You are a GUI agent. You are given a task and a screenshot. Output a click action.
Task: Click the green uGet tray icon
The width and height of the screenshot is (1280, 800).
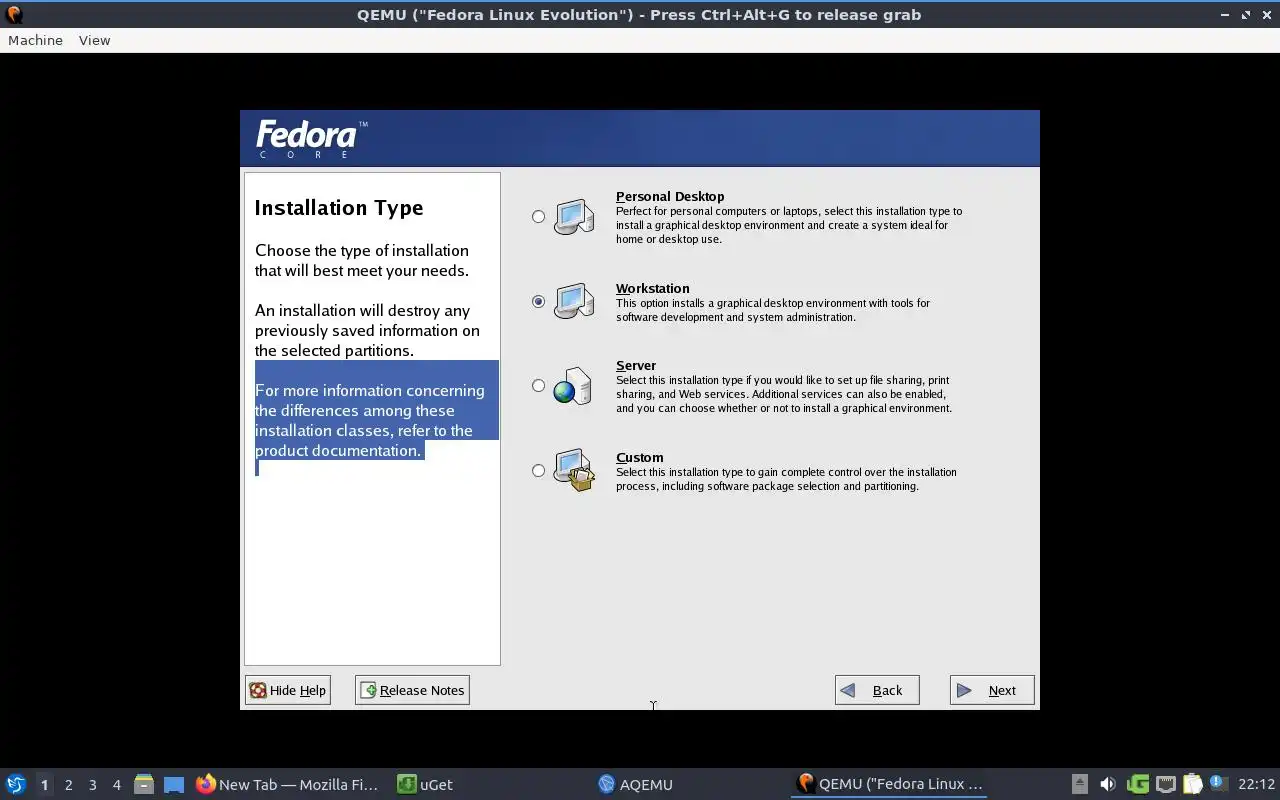[x=1137, y=784]
